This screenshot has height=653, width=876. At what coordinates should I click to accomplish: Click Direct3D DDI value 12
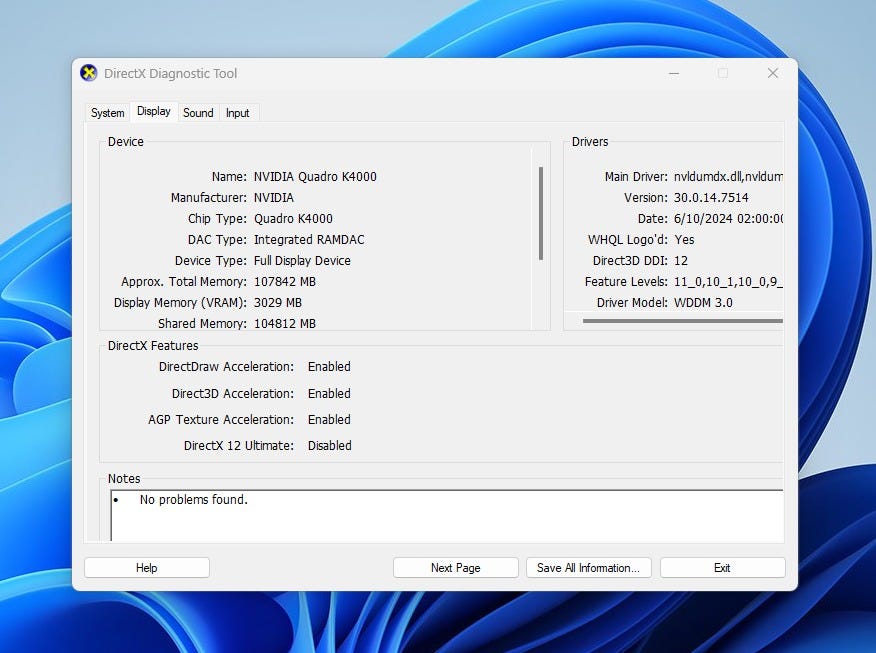pos(681,261)
